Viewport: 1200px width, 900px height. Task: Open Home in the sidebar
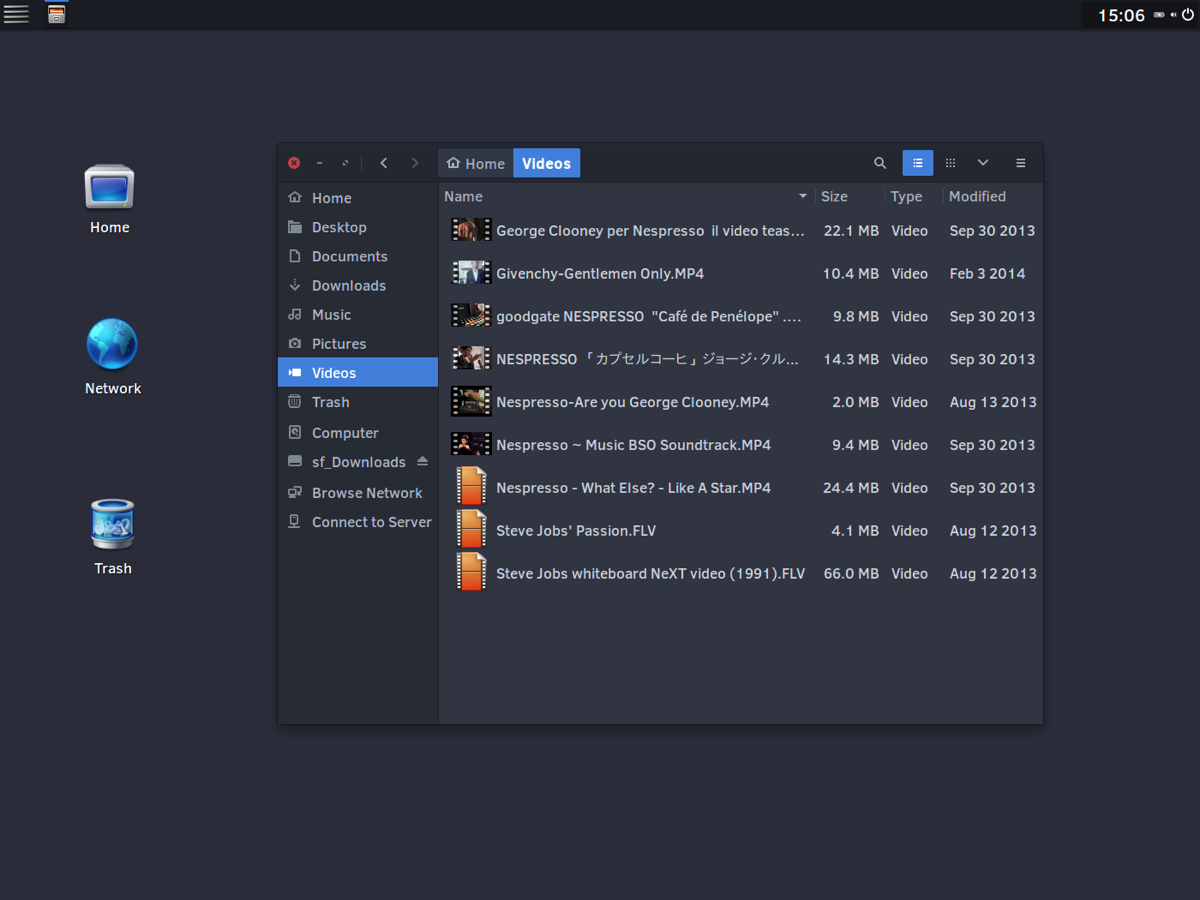pyautogui.click(x=358, y=198)
